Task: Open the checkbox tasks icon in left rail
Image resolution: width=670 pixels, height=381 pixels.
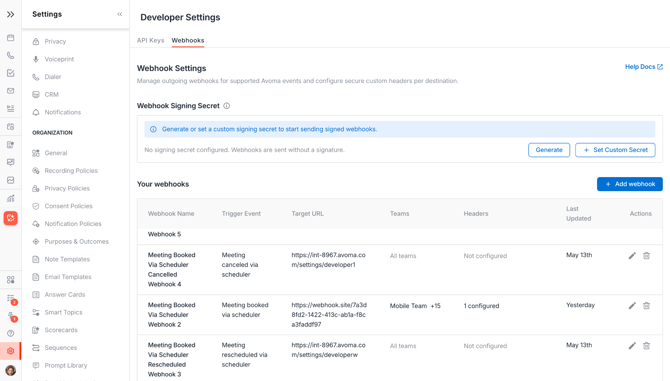Action: click(11, 73)
